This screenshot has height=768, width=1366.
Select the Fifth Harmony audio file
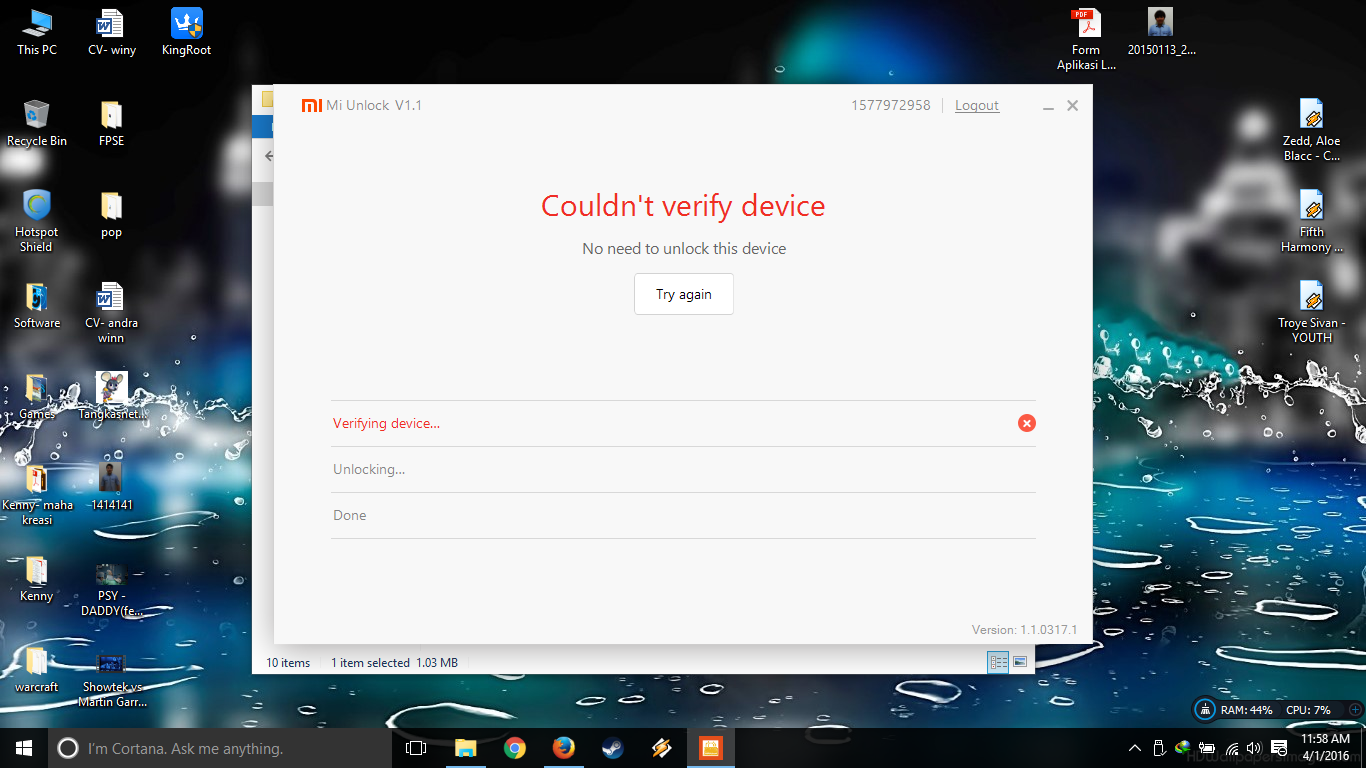coord(1312,221)
